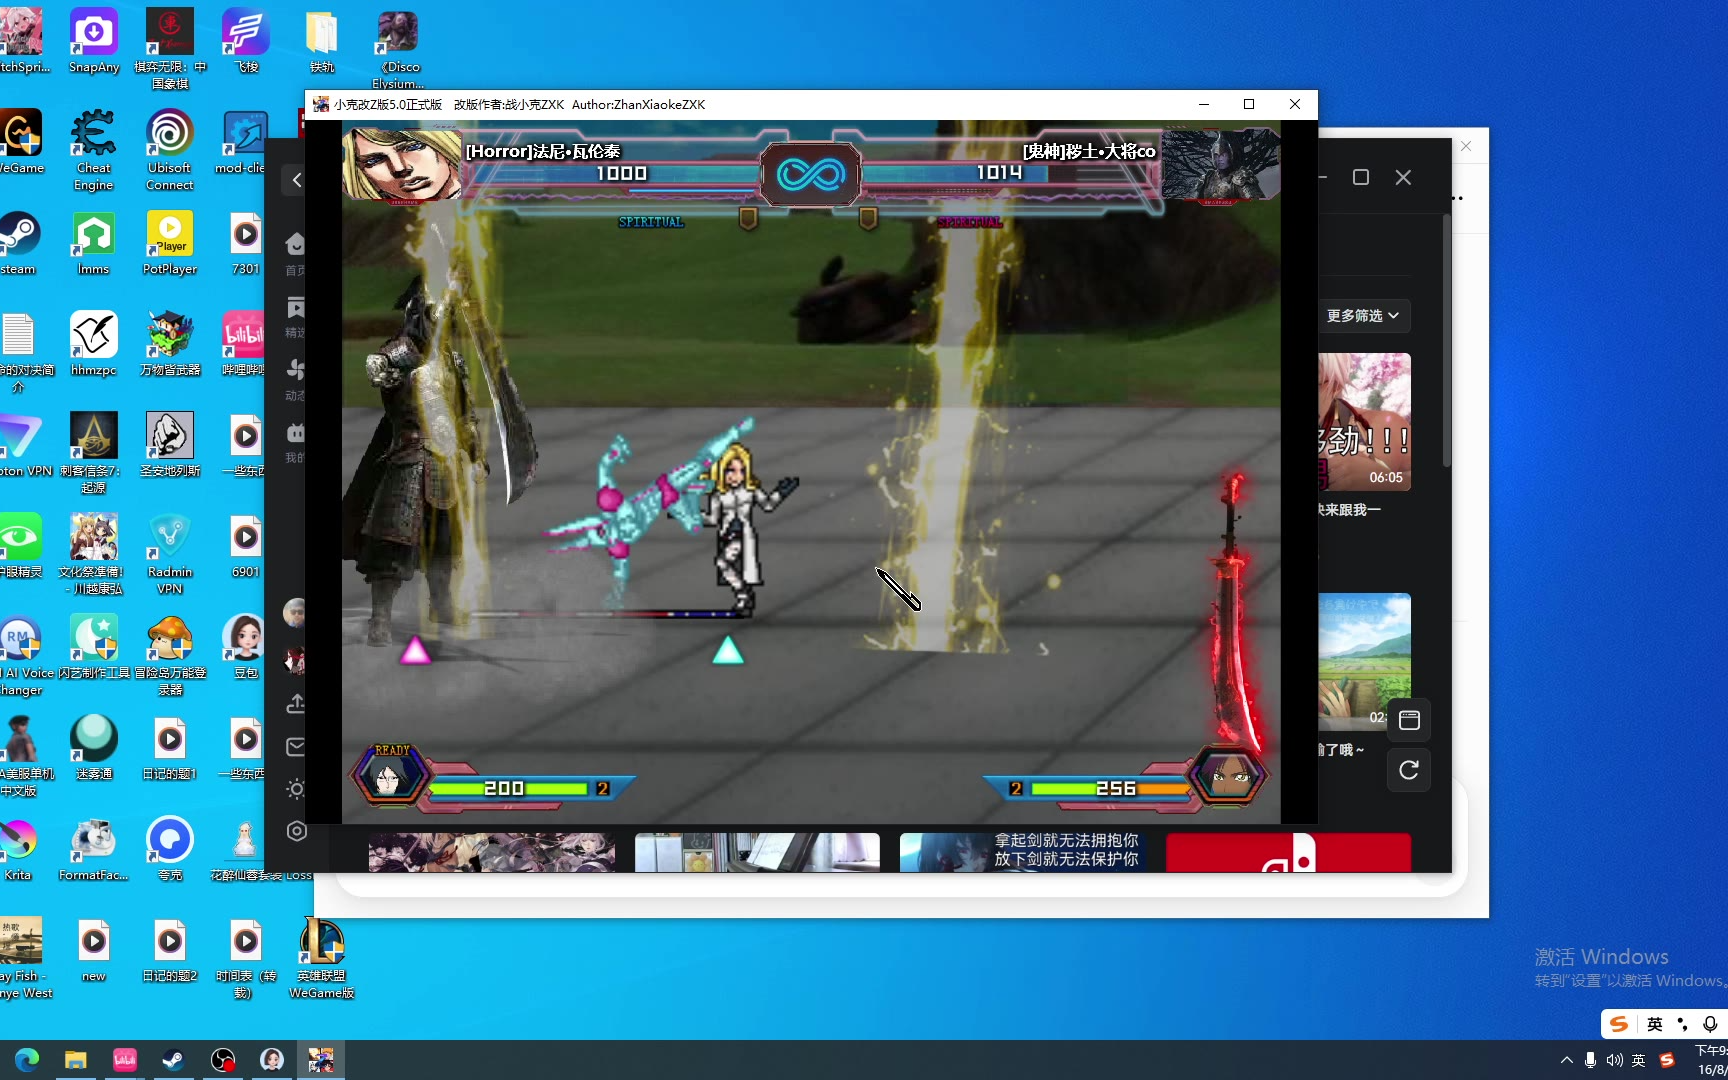The width and height of the screenshot is (1728, 1080).
Task: Show hidden system tray icons
Action: tap(1566, 1060)
